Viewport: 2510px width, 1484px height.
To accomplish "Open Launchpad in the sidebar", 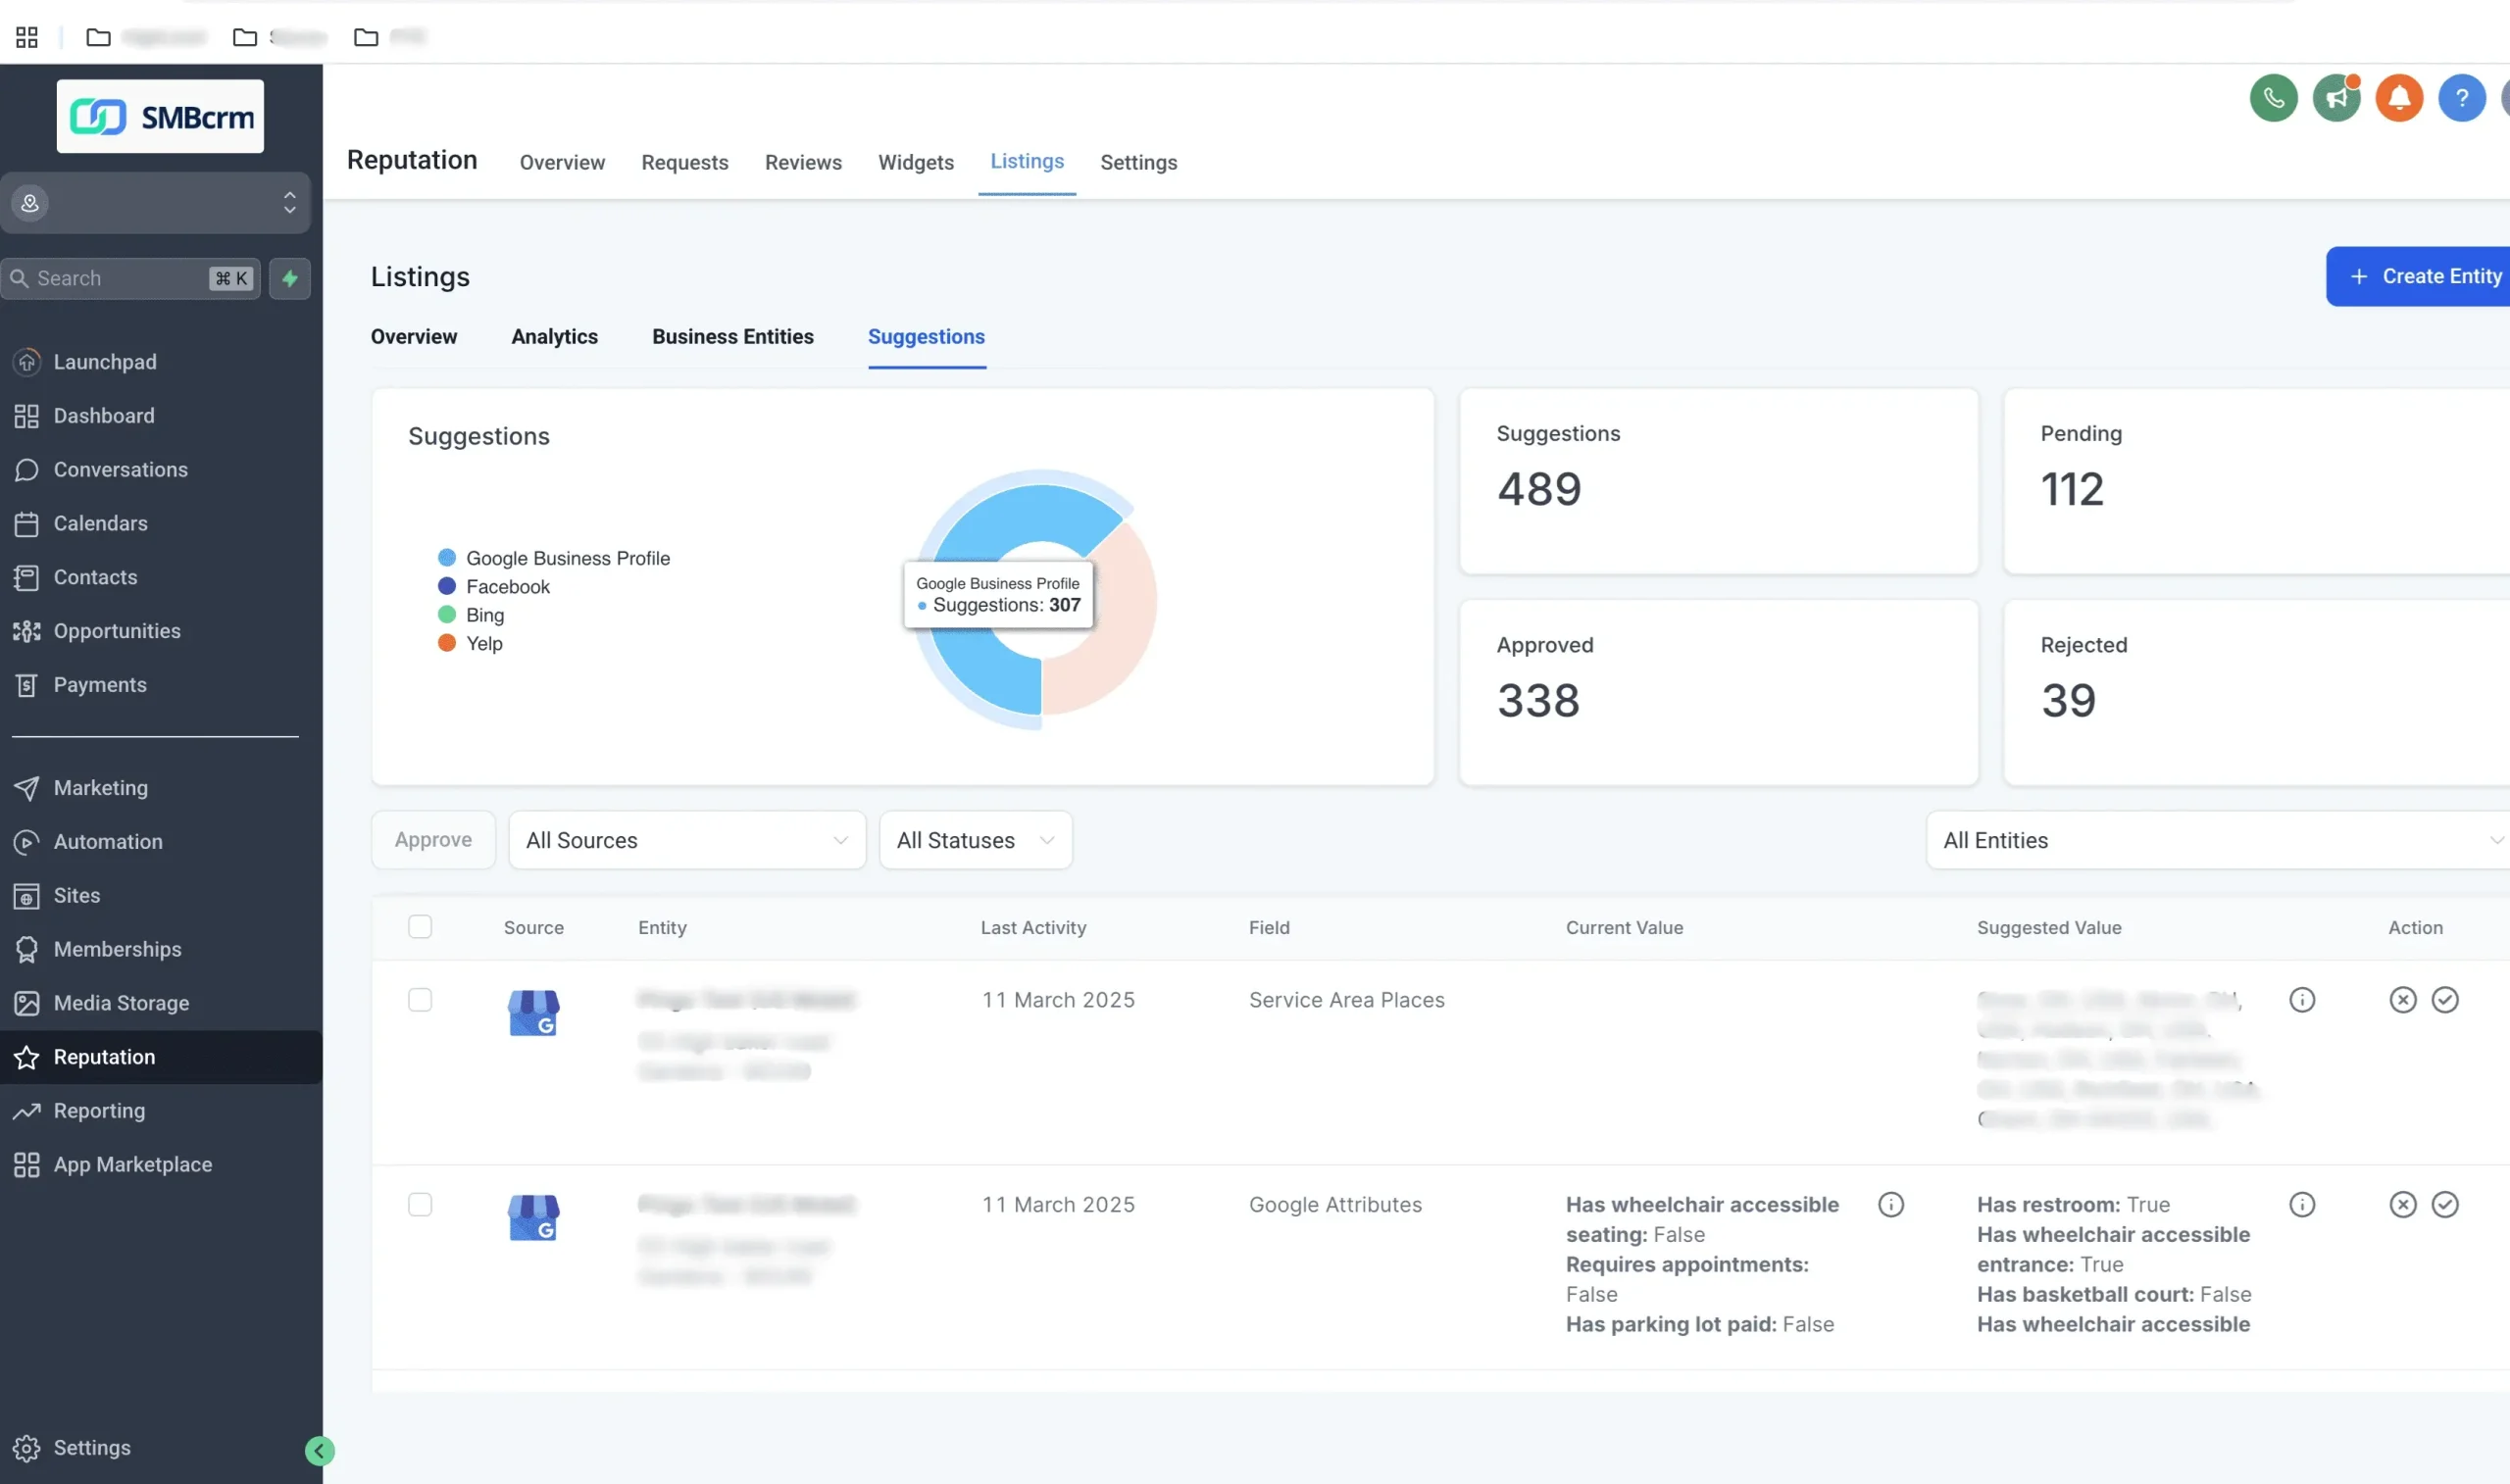I will (x=105, y=362).
